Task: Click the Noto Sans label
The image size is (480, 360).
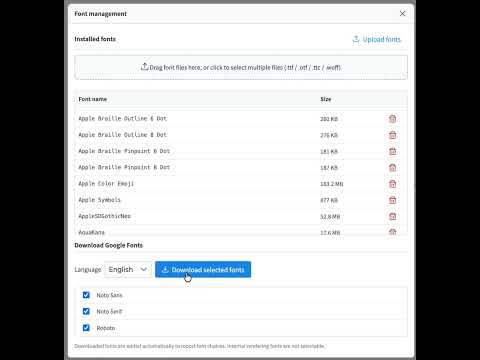Action: (109, 295)
